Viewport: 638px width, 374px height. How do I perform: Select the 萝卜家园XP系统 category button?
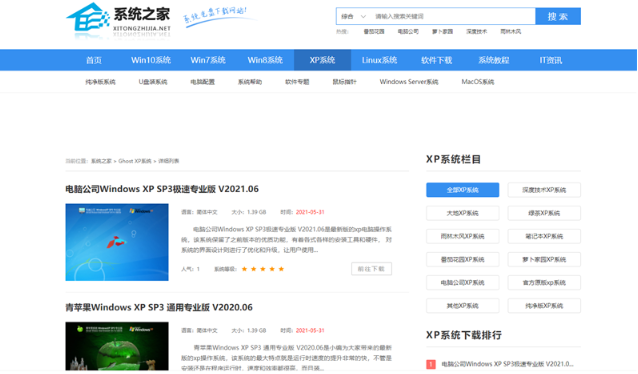[544, 260]
